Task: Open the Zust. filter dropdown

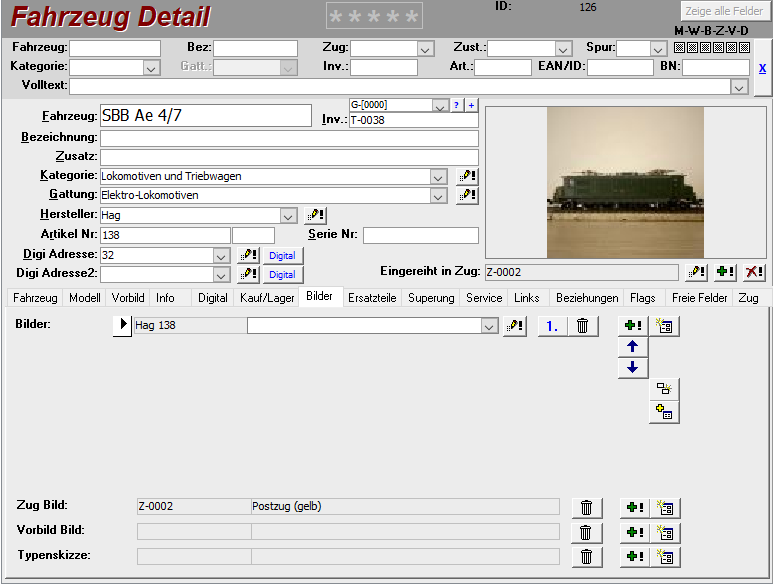Action: tap(563, 49)
